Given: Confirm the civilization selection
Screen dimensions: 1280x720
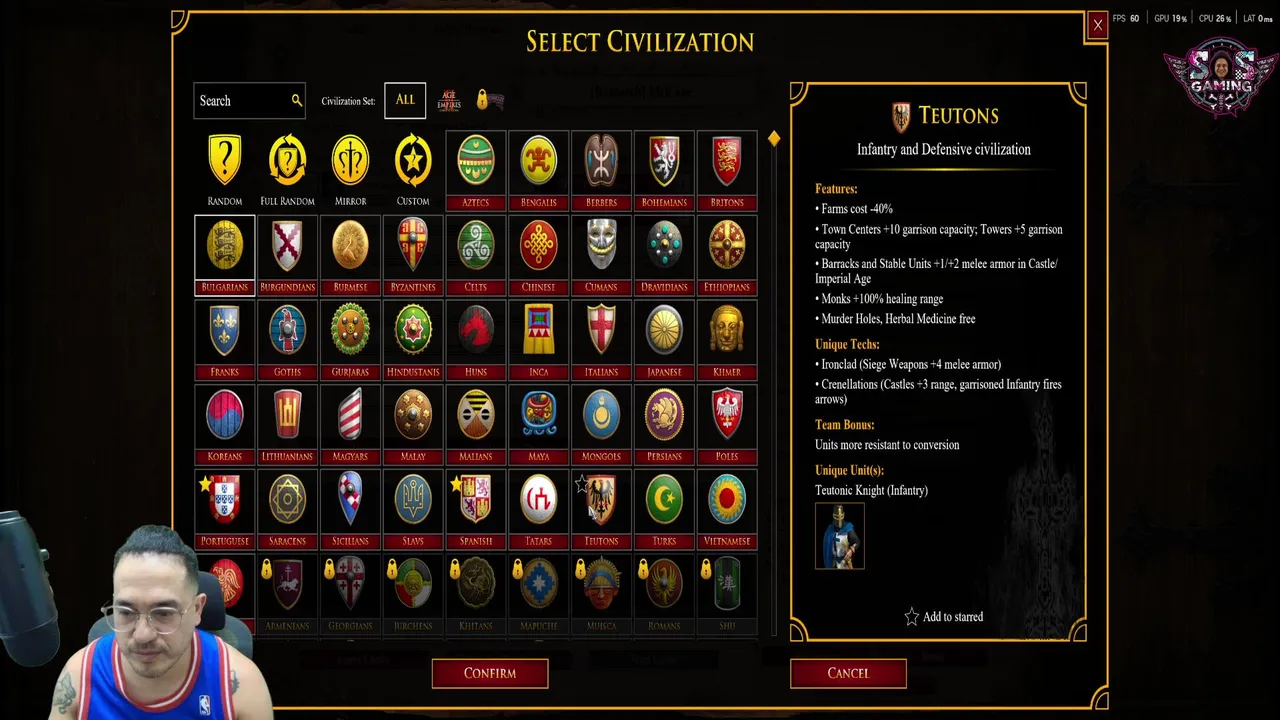Looking at the screenshot, I should pyautogui.click(x=490, y=673).
